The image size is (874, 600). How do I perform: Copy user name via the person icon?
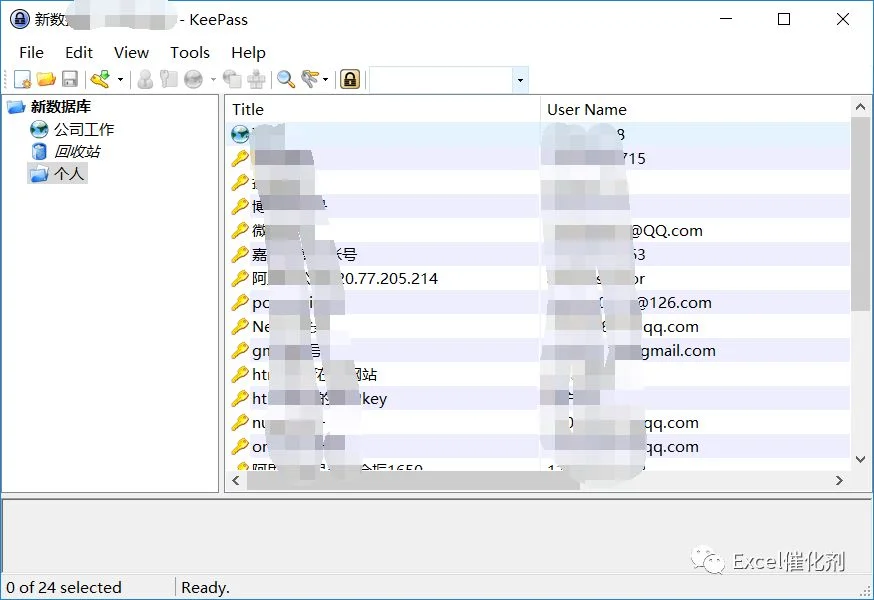click(145, 79)
